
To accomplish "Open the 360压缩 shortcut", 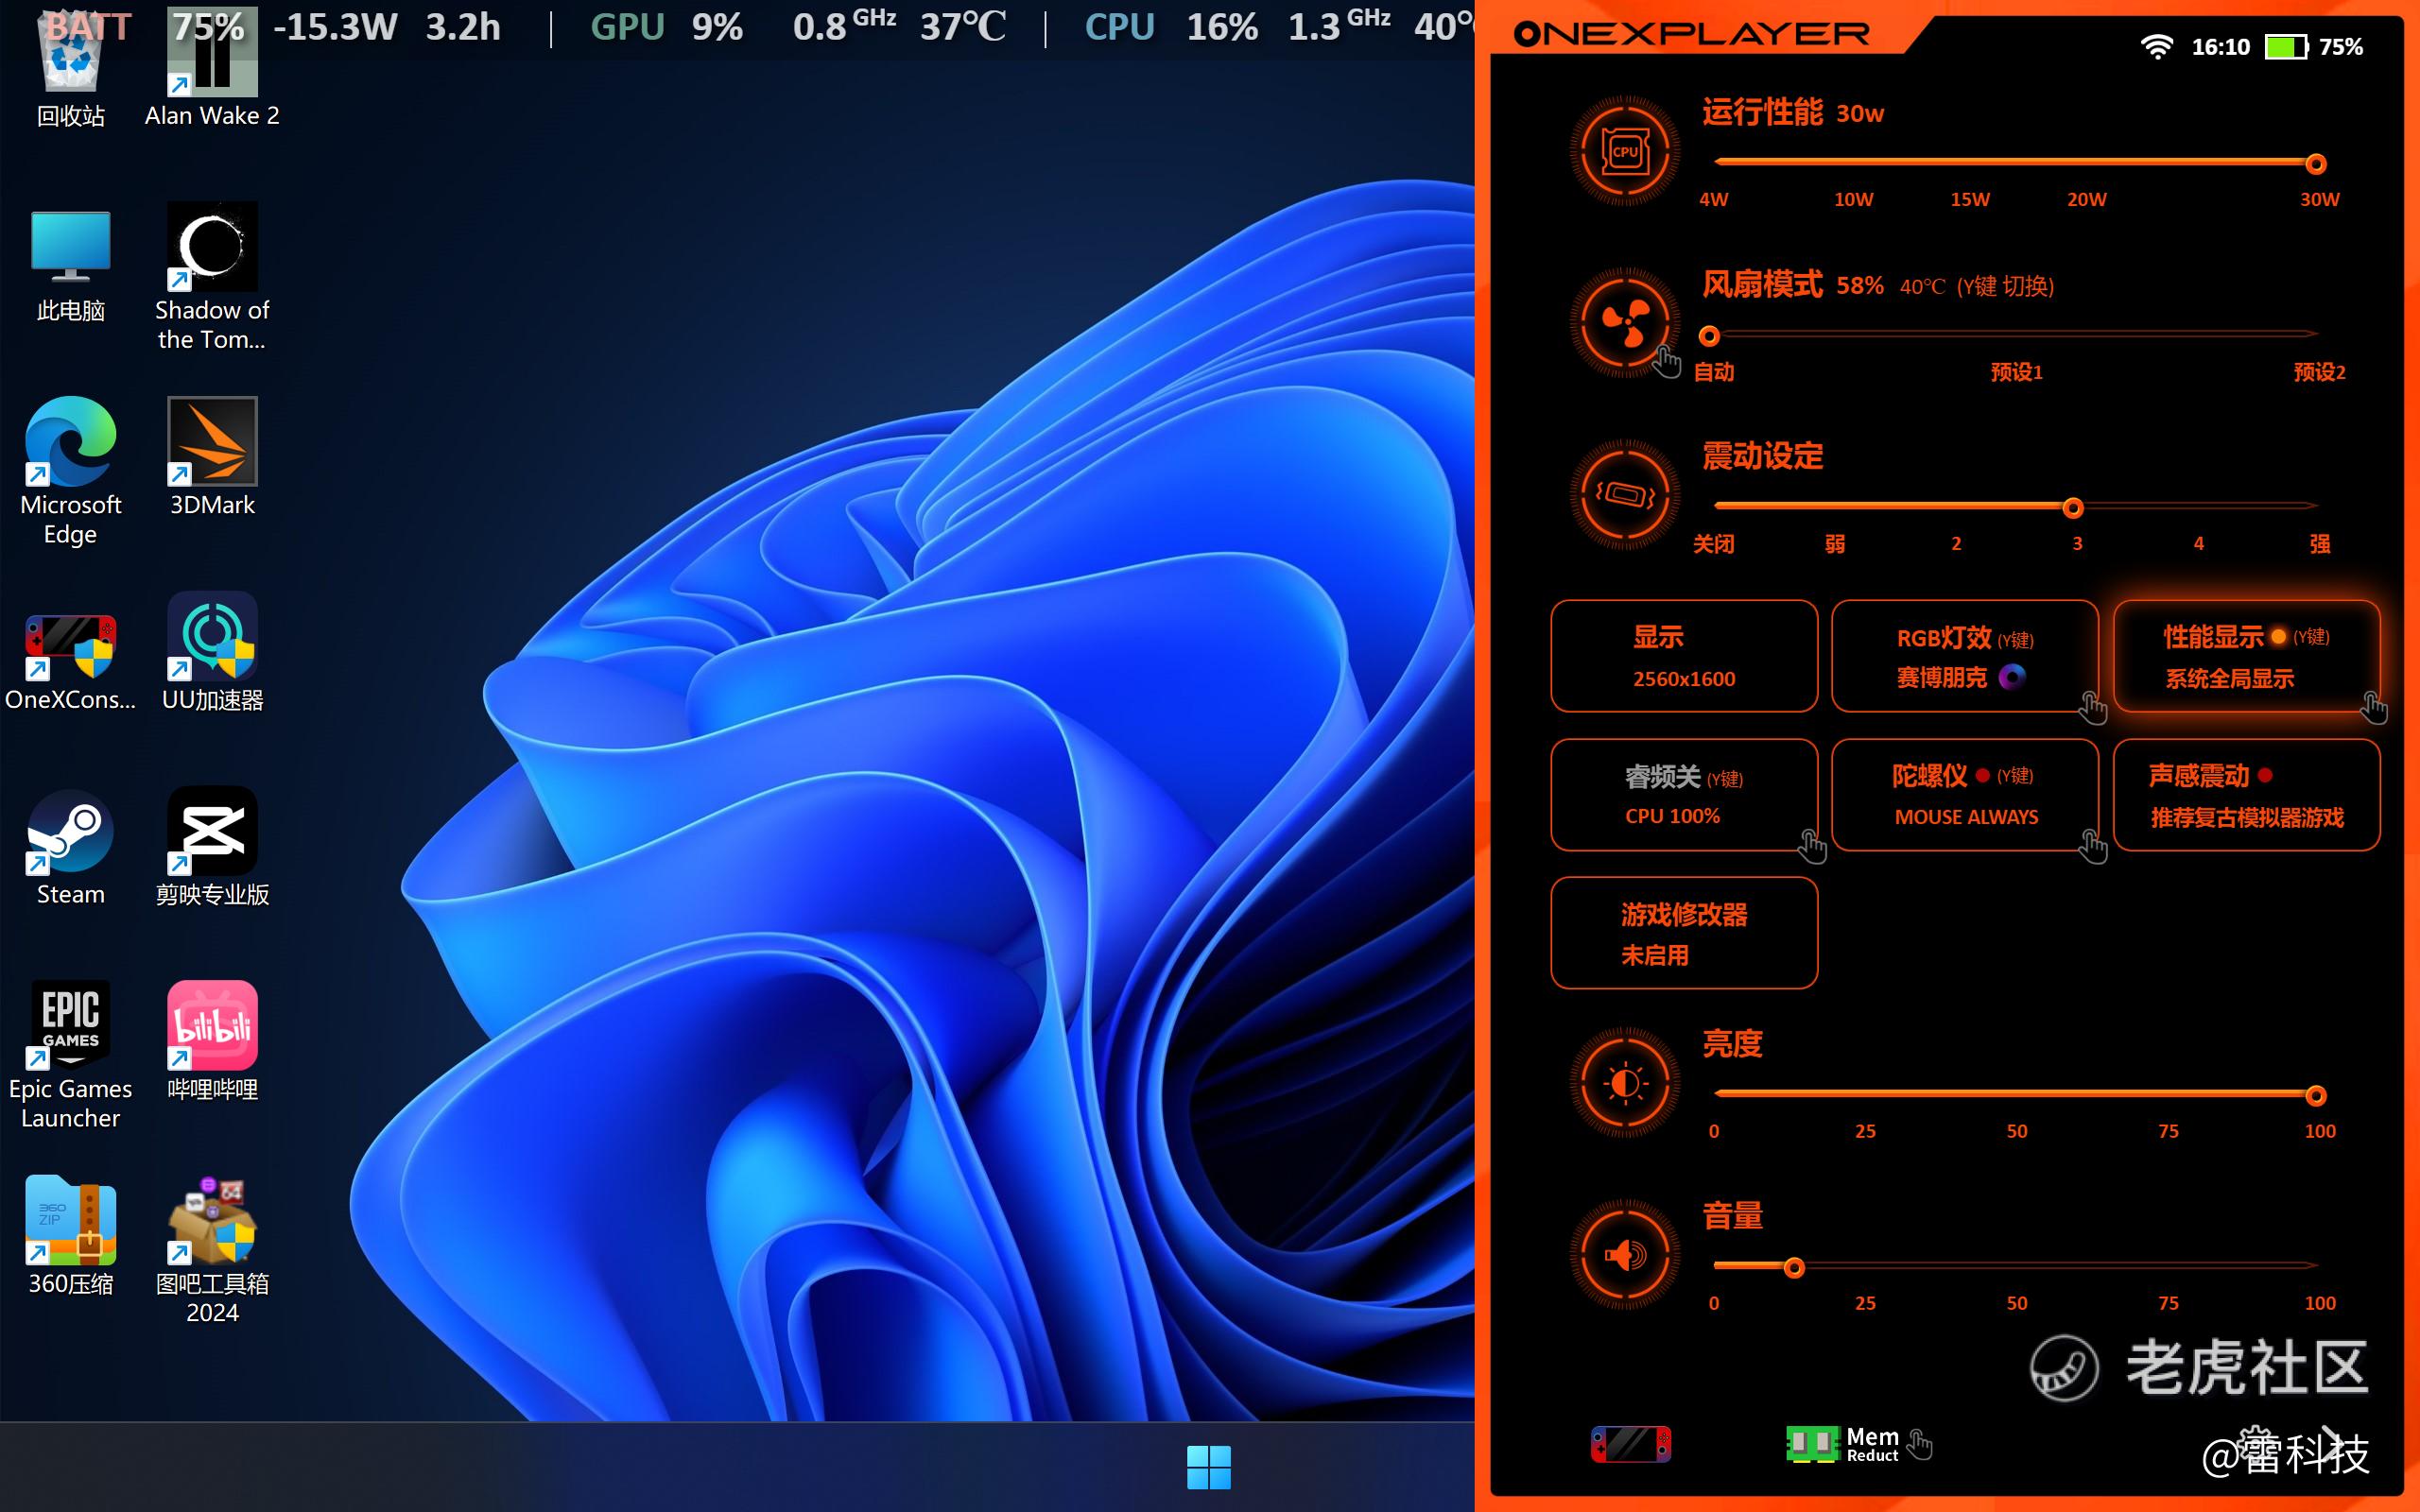I will click(70, 1236).
